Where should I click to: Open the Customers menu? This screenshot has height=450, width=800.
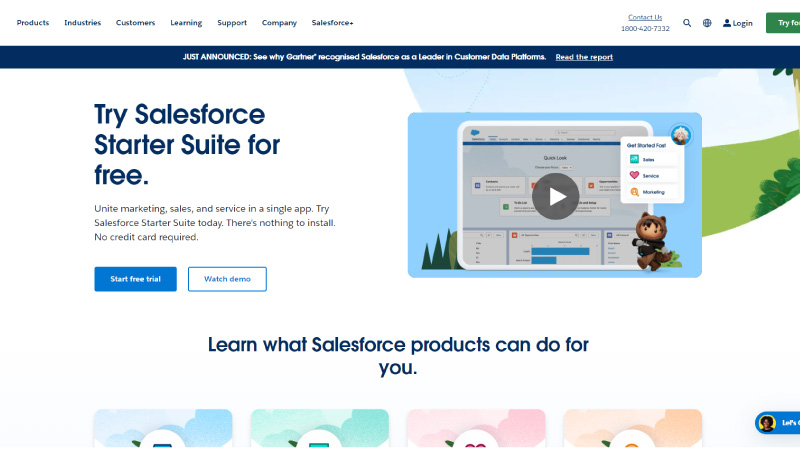pos(135,23)
